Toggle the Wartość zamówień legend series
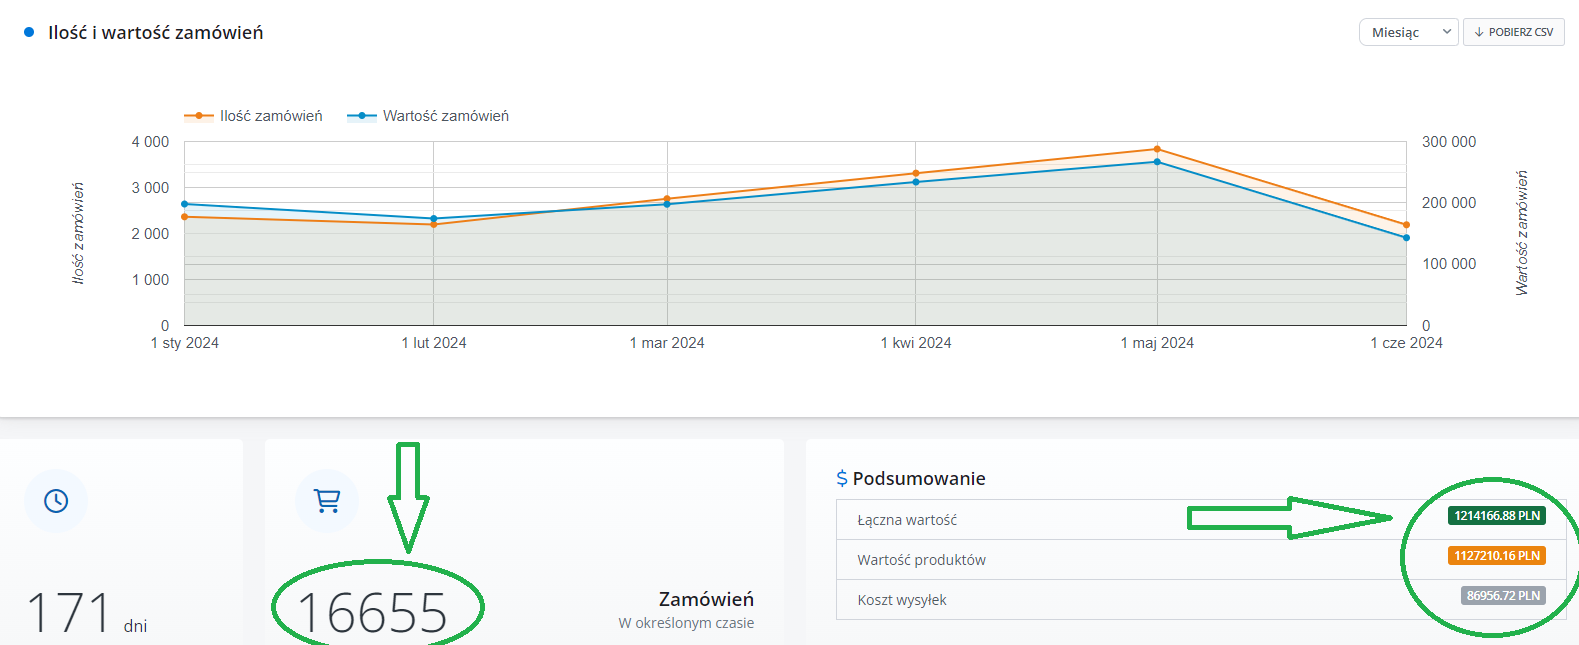This screenshot has height=645, width=1579. tap(428, 116)
